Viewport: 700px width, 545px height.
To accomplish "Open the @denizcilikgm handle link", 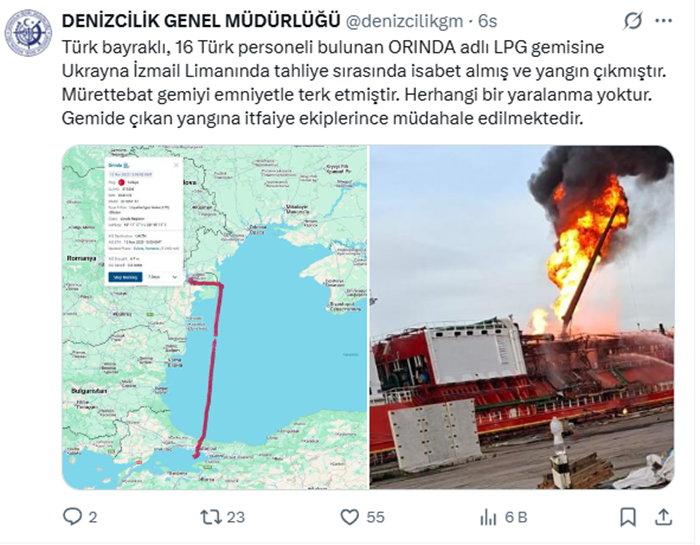I will tap(404, 21).
